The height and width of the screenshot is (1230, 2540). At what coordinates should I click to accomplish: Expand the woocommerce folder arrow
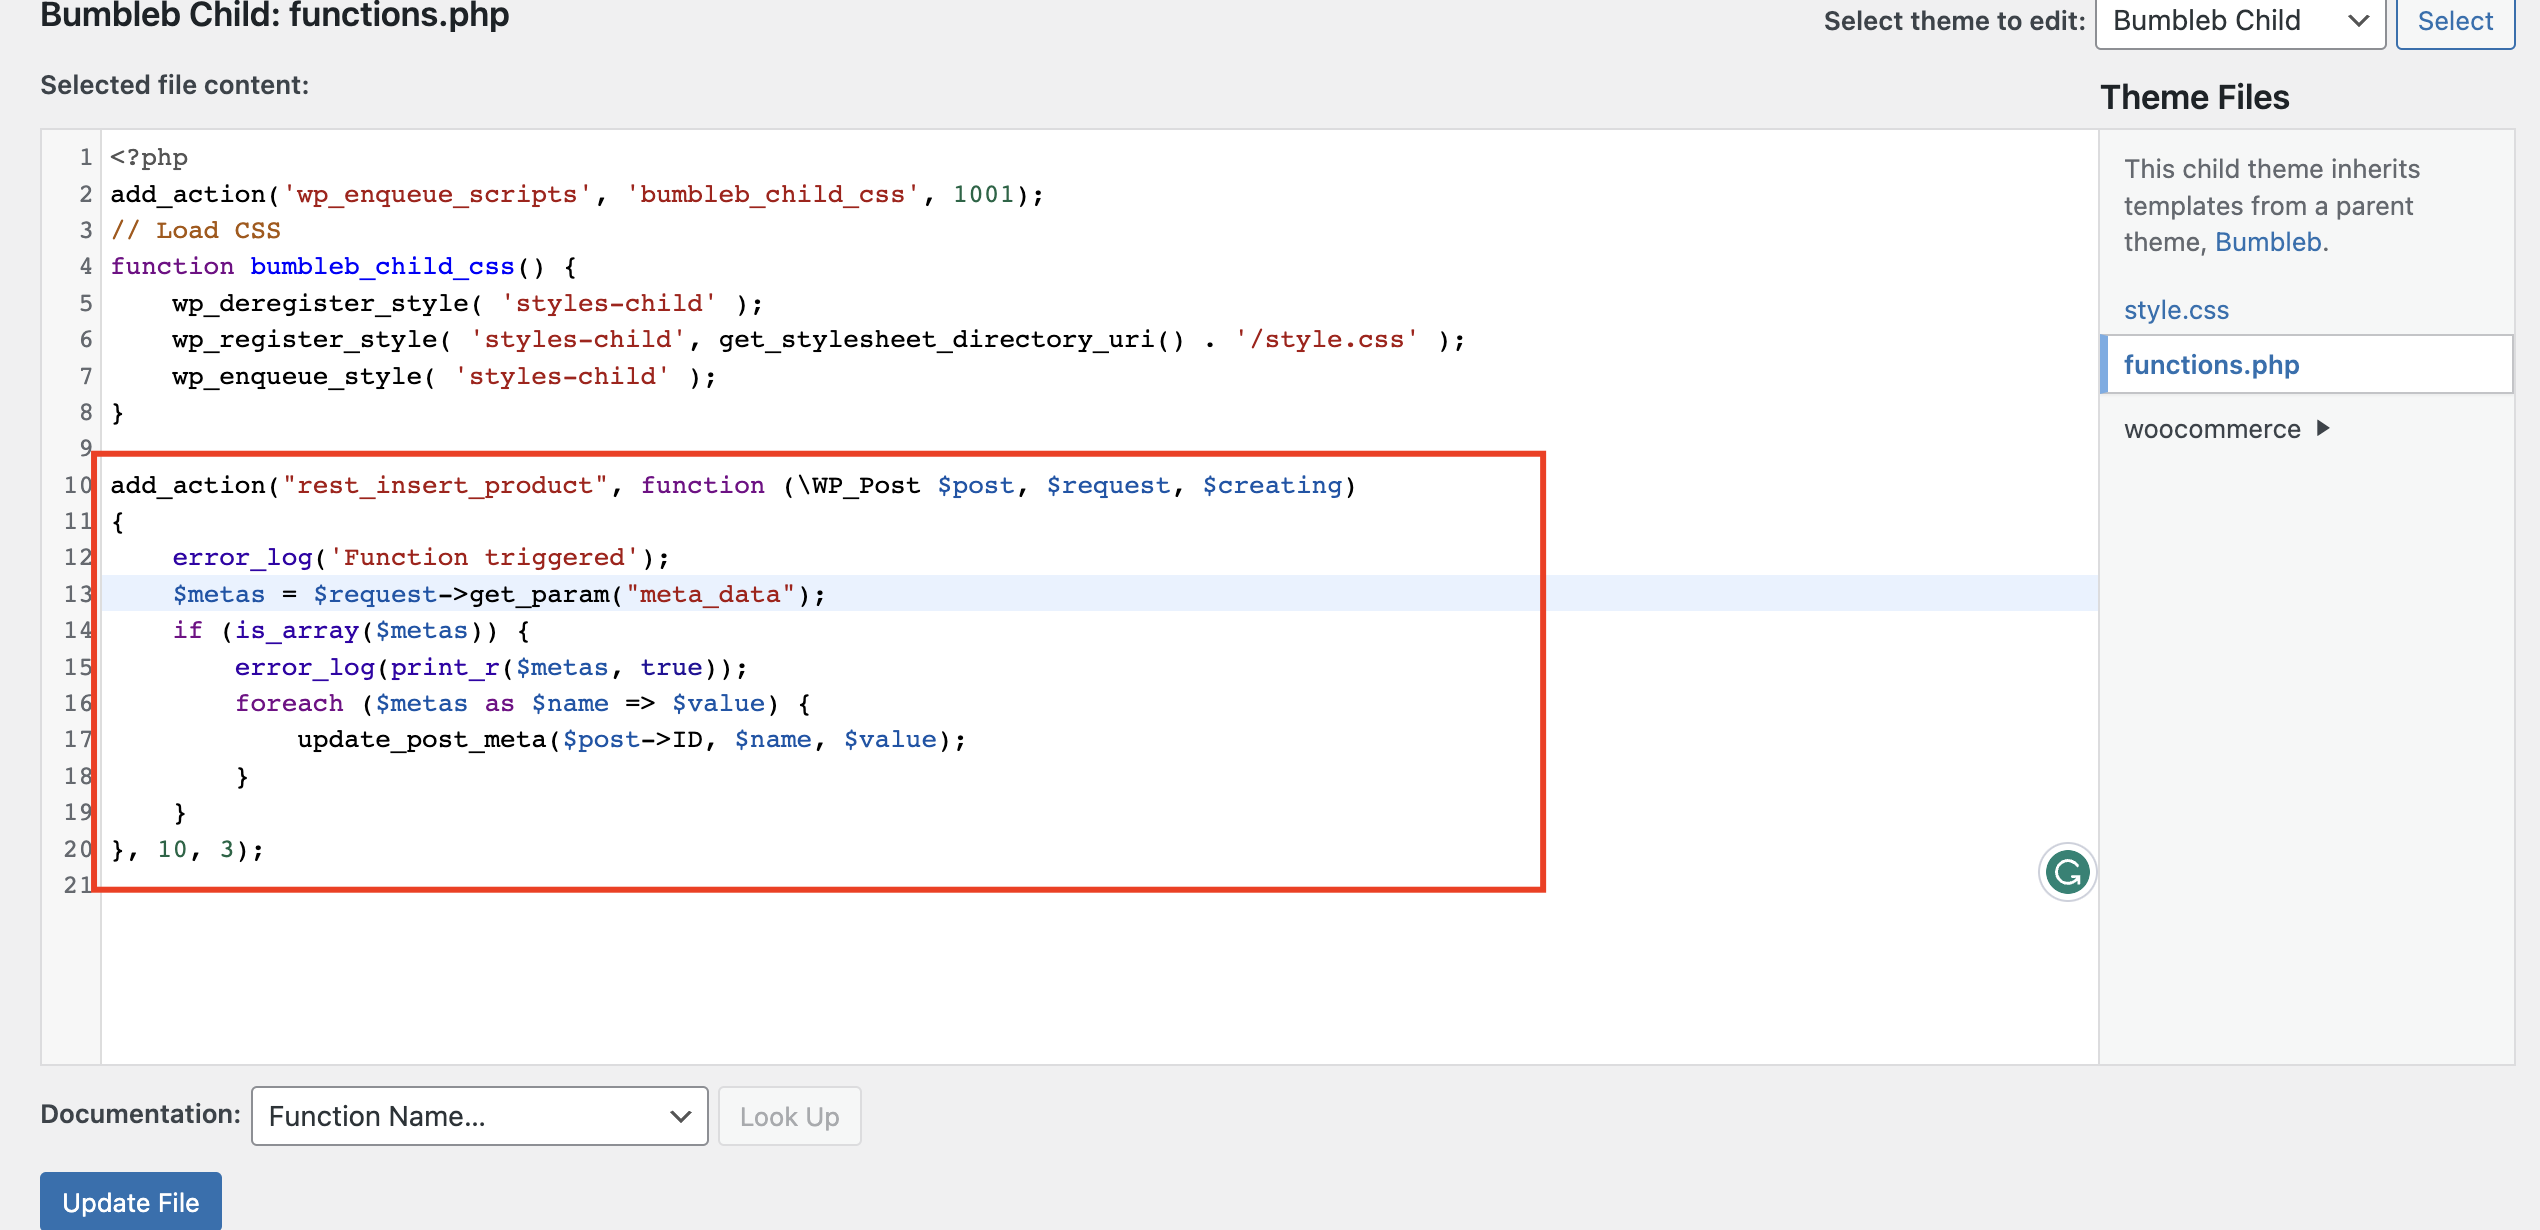tap(2323, 428)
